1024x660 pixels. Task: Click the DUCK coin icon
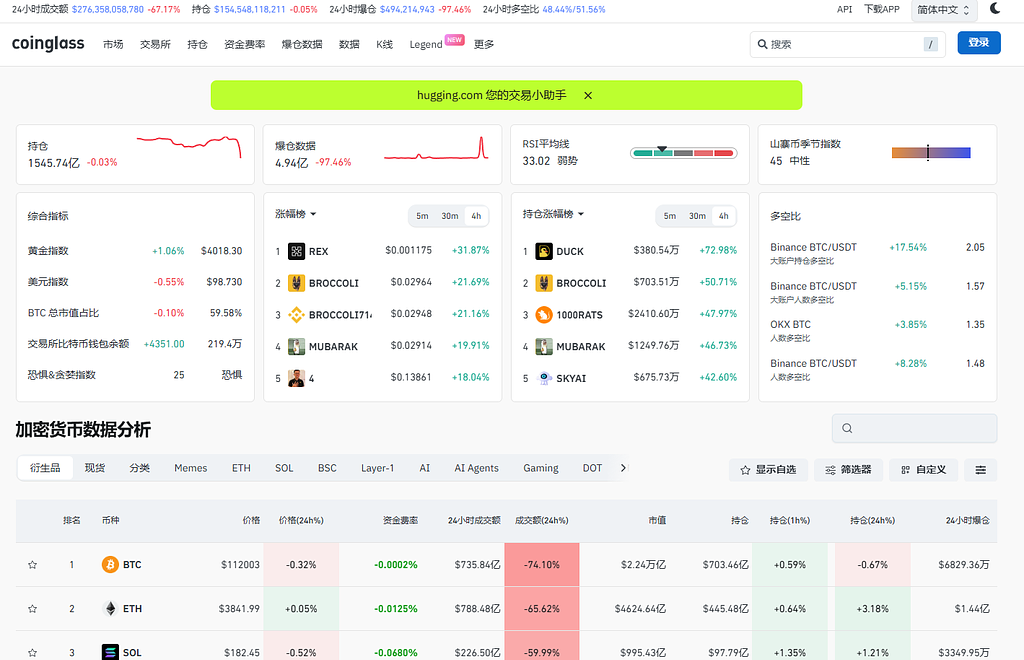pos(544,251)
